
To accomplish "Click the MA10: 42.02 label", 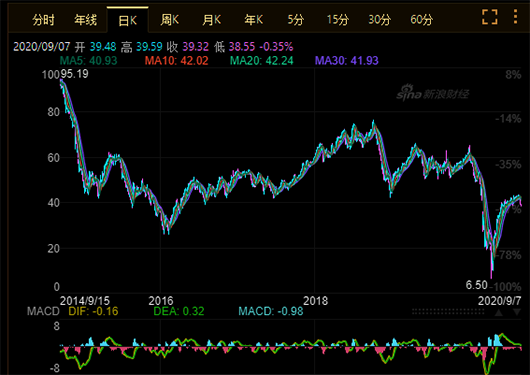I will pos(176,61).
